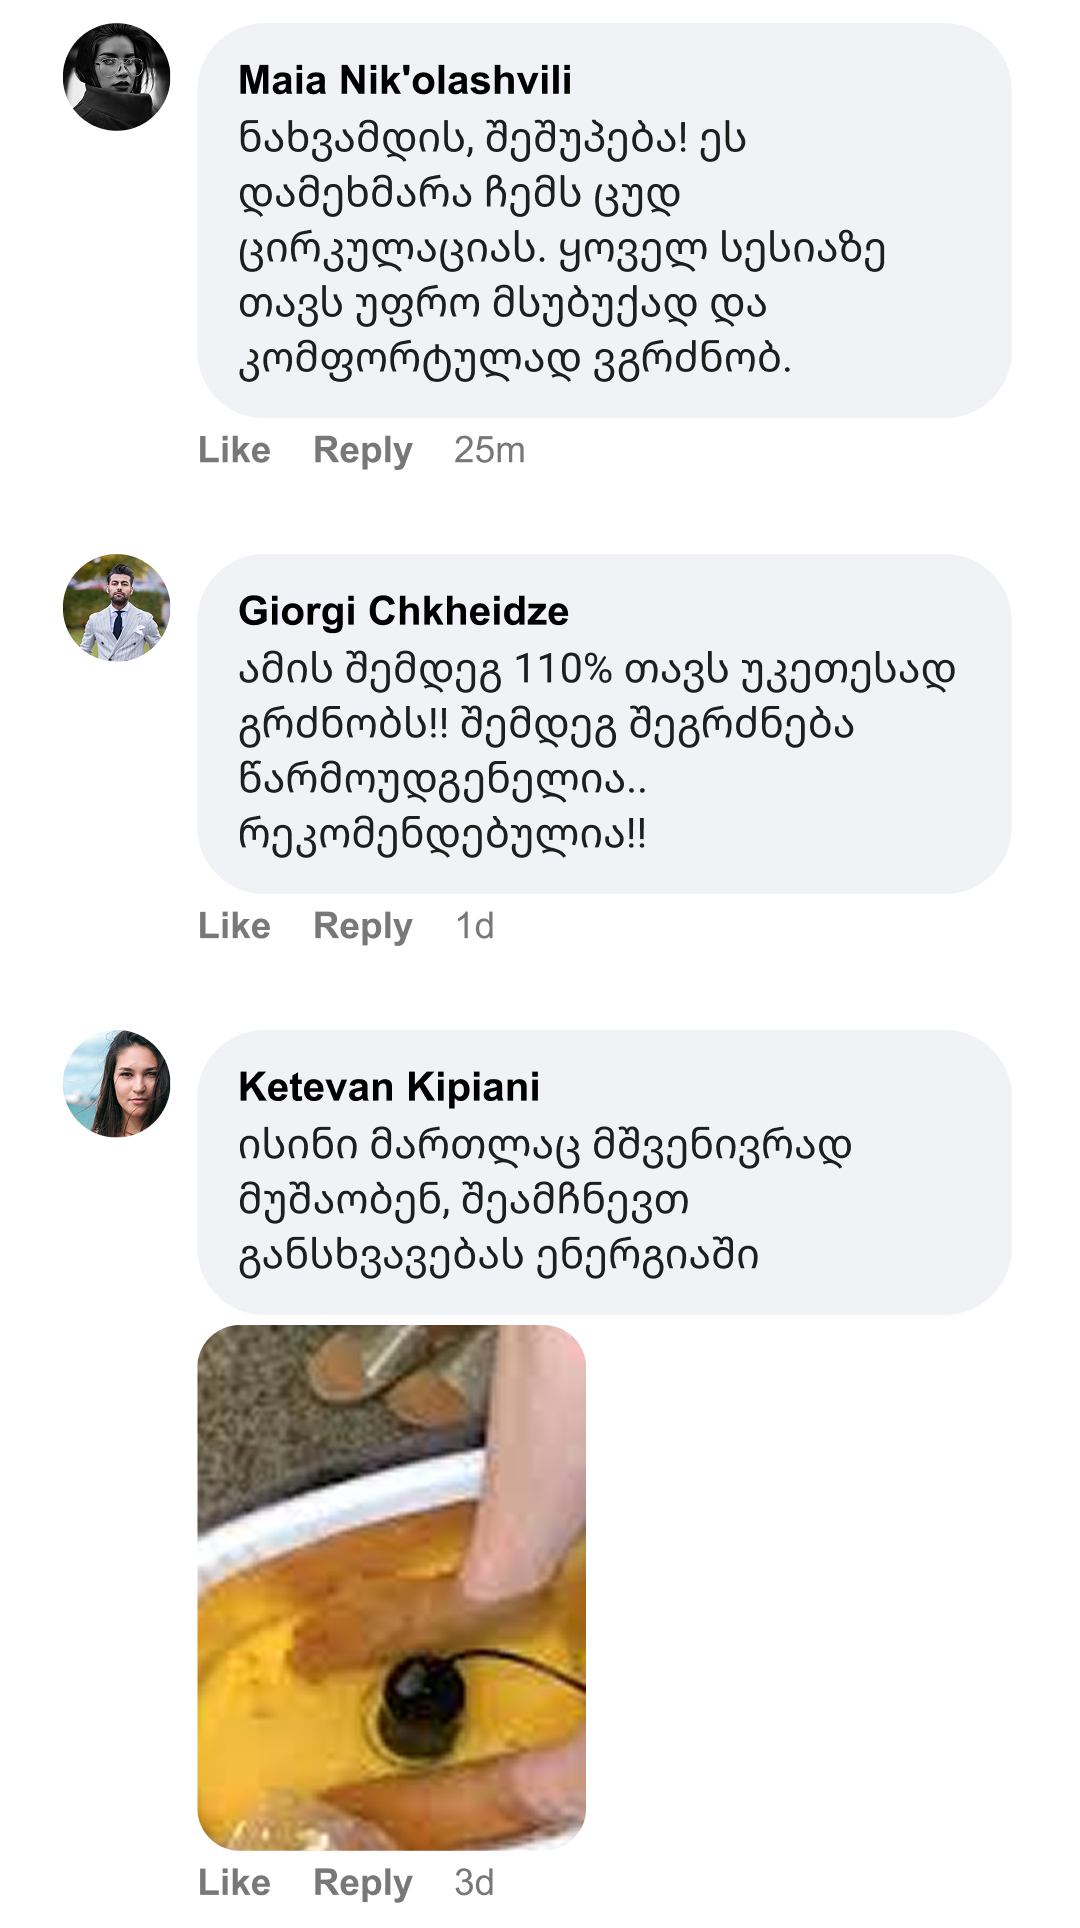The height and width of the screenshot is (1928, 1080).
Task: Open Giorgi Chkheidze's profile picture
Action: coord(116,607)
